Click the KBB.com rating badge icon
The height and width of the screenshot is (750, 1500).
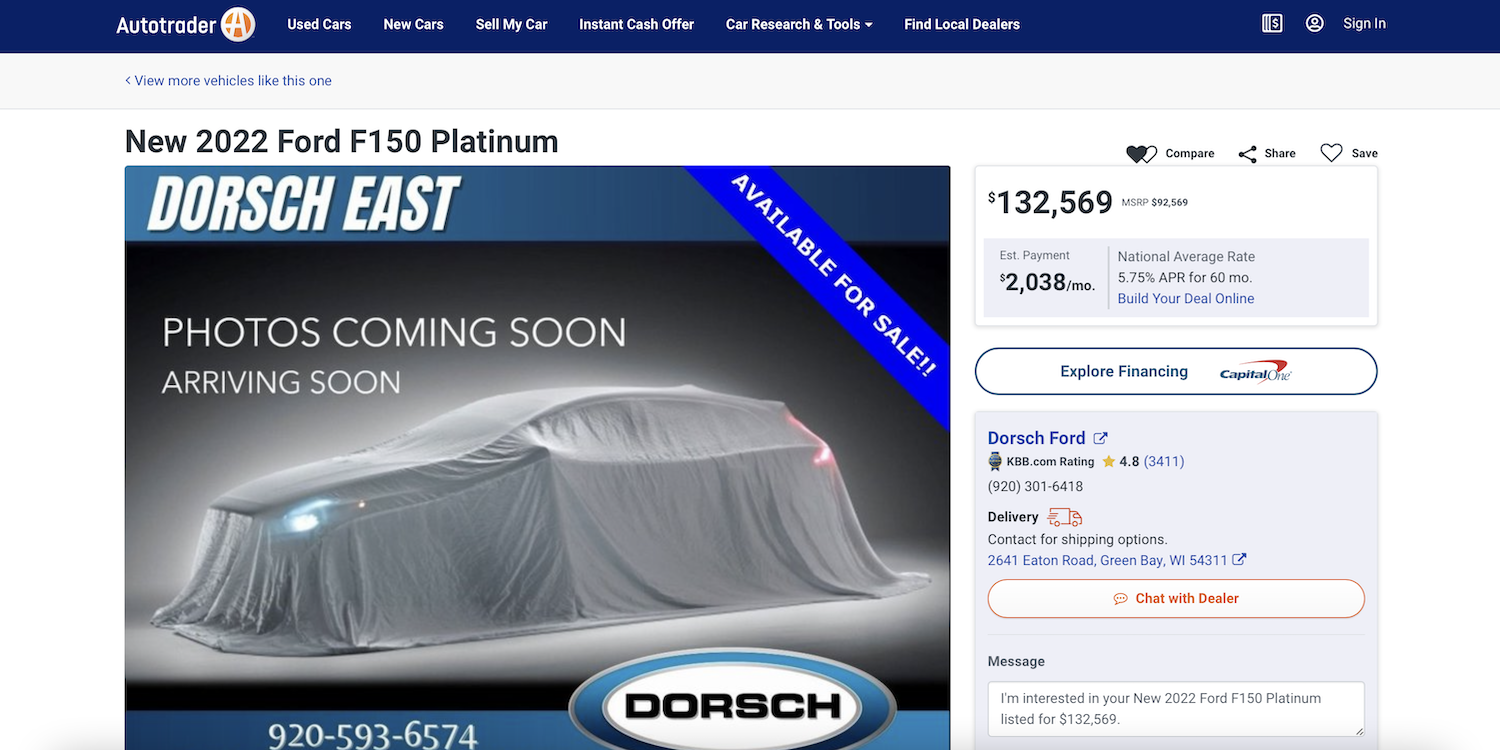(x=995, y=462)
